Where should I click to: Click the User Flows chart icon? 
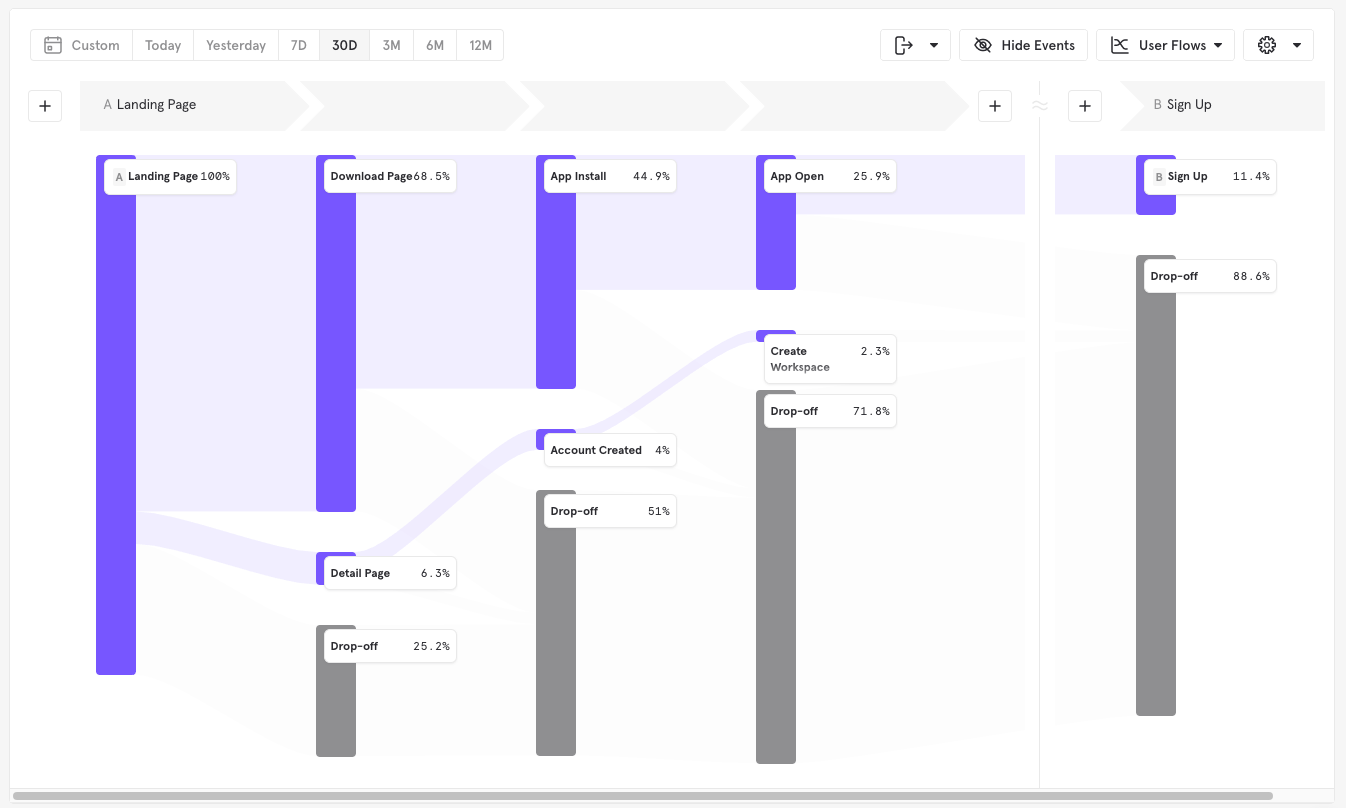coord(1119,44)
